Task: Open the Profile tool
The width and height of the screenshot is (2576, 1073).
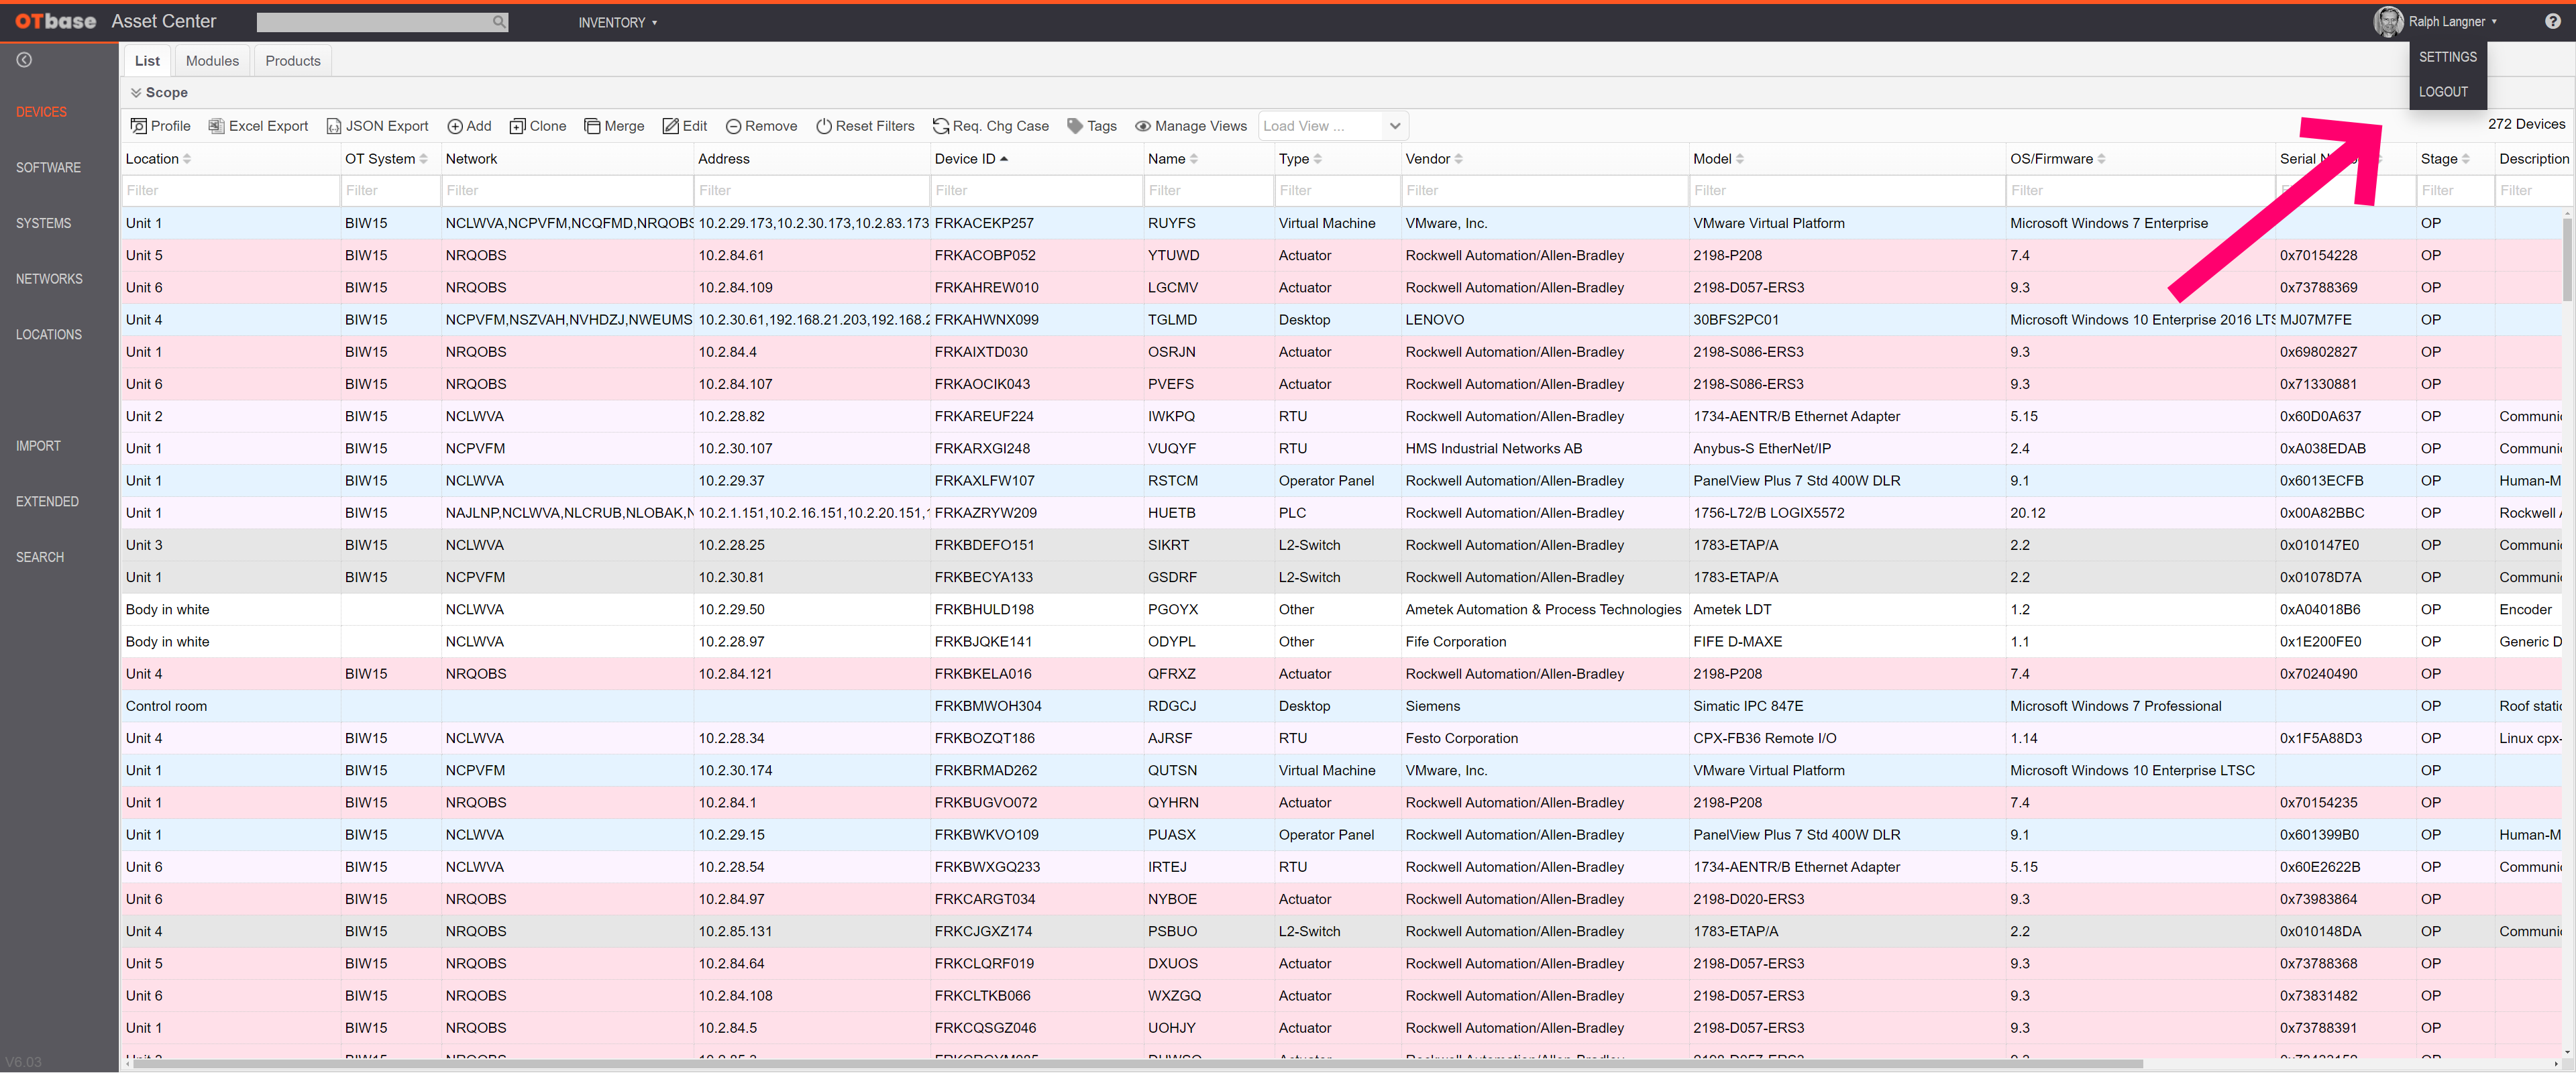Action: pos(160,126)
